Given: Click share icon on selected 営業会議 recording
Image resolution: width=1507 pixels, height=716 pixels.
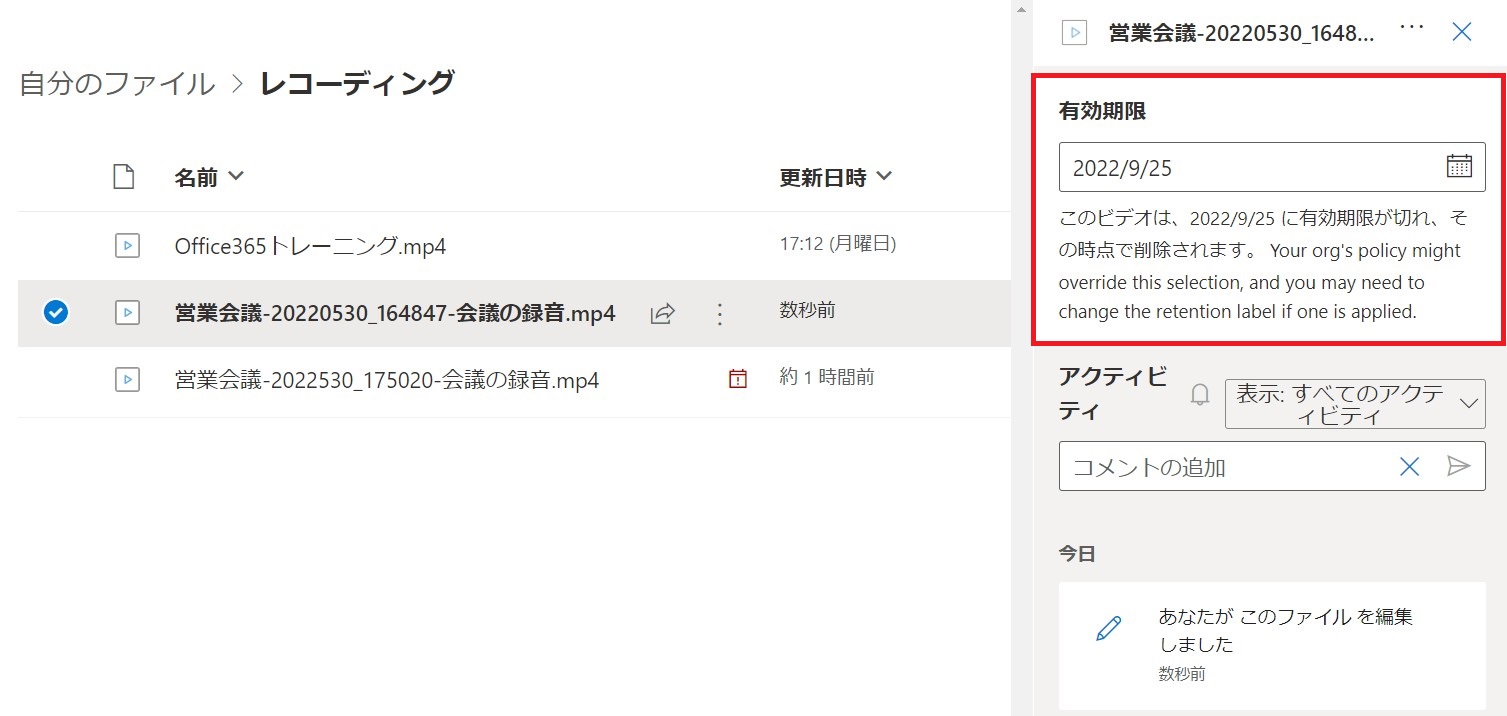Looking at the screenshot, I should [x=662, y=314].
